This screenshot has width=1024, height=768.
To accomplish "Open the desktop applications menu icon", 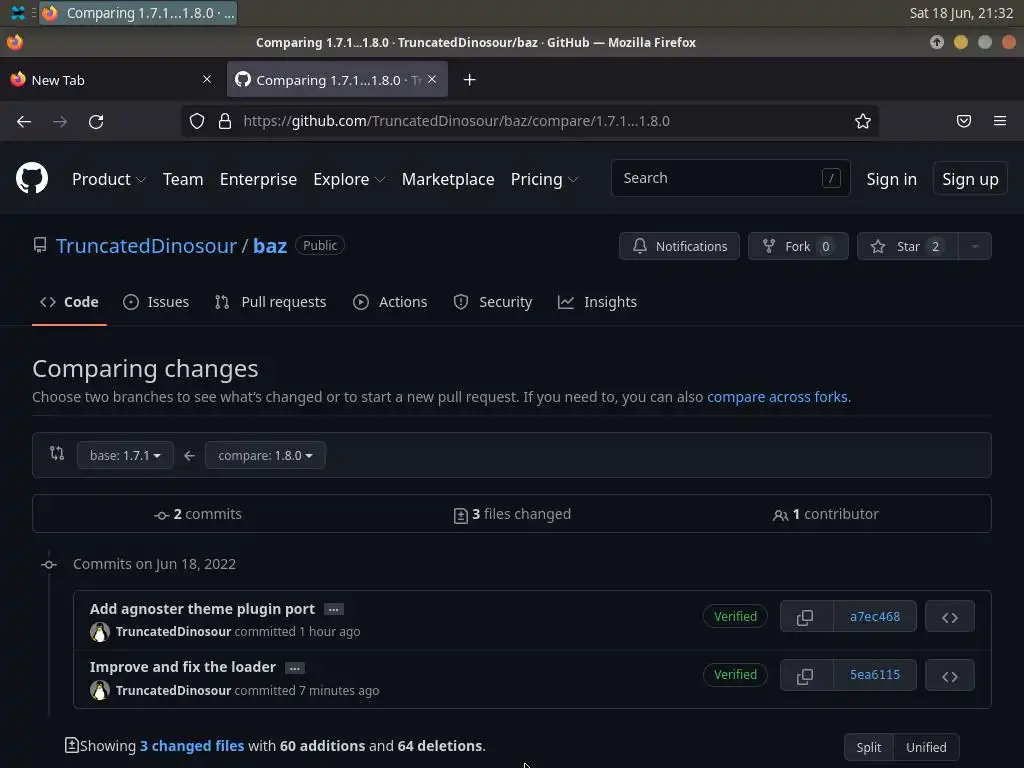I will tap(18, 12).
